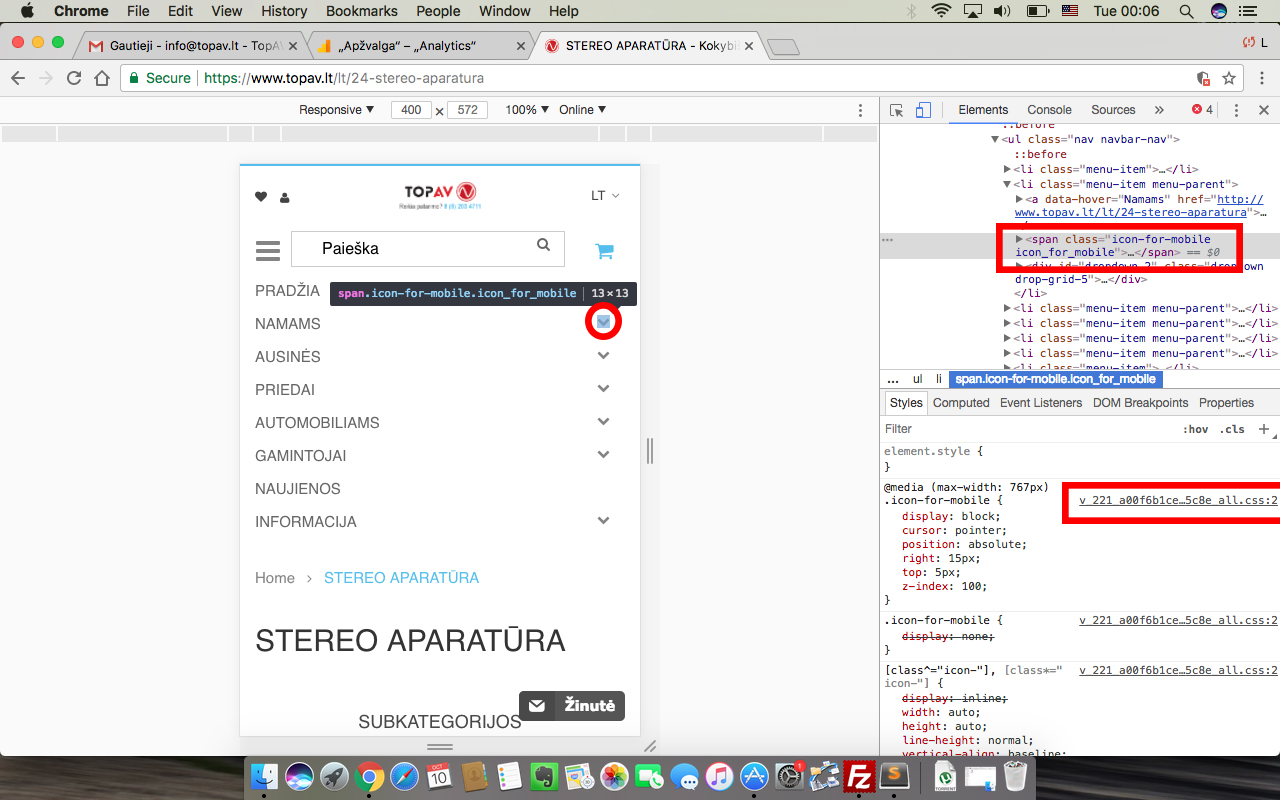Click the wishlist heart icon on the page

(261, 197)
